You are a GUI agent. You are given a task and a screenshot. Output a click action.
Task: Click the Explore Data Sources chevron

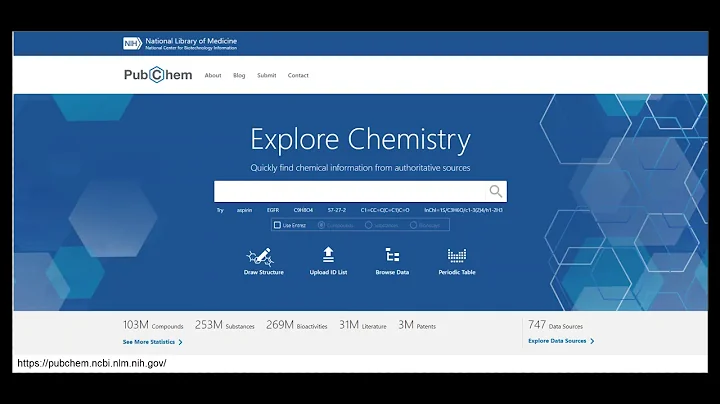pos(592,341)
